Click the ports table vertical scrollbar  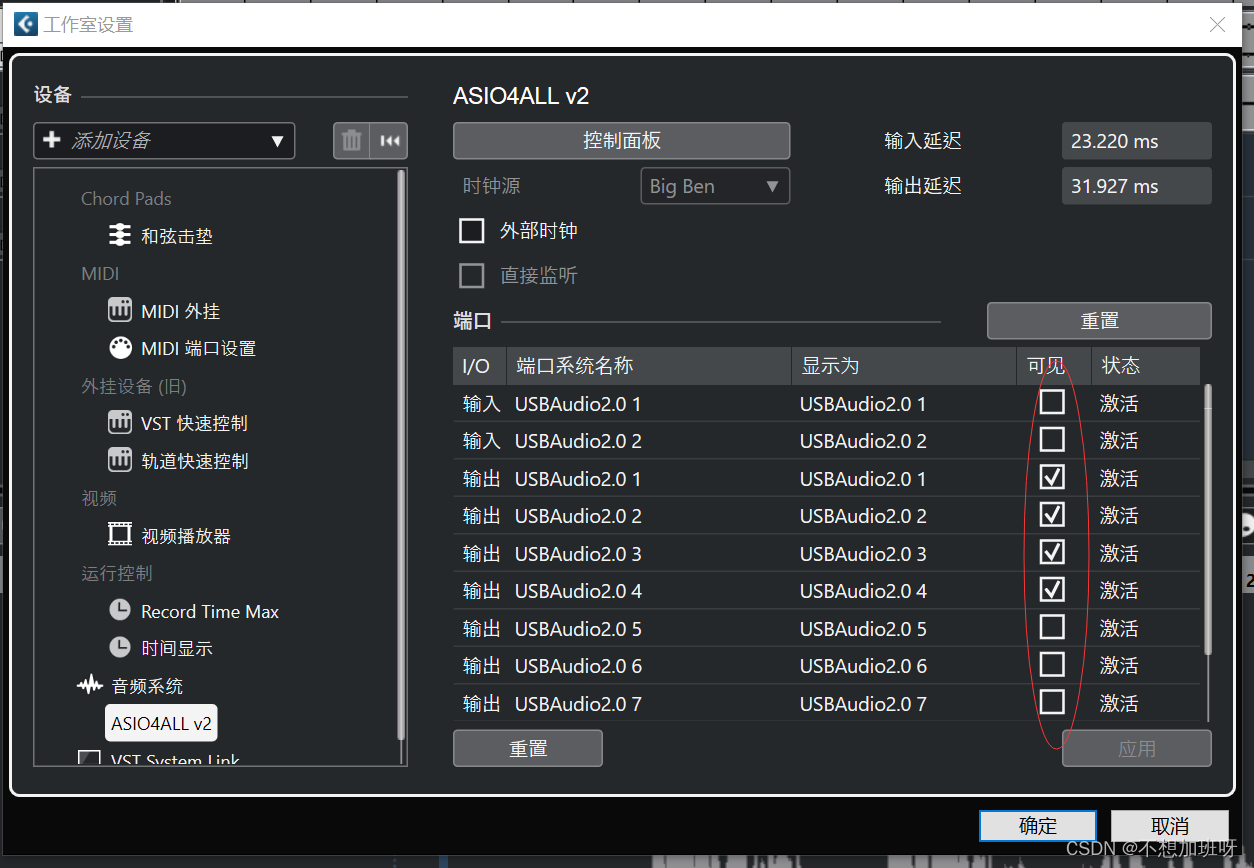(x=1207, y=520)
